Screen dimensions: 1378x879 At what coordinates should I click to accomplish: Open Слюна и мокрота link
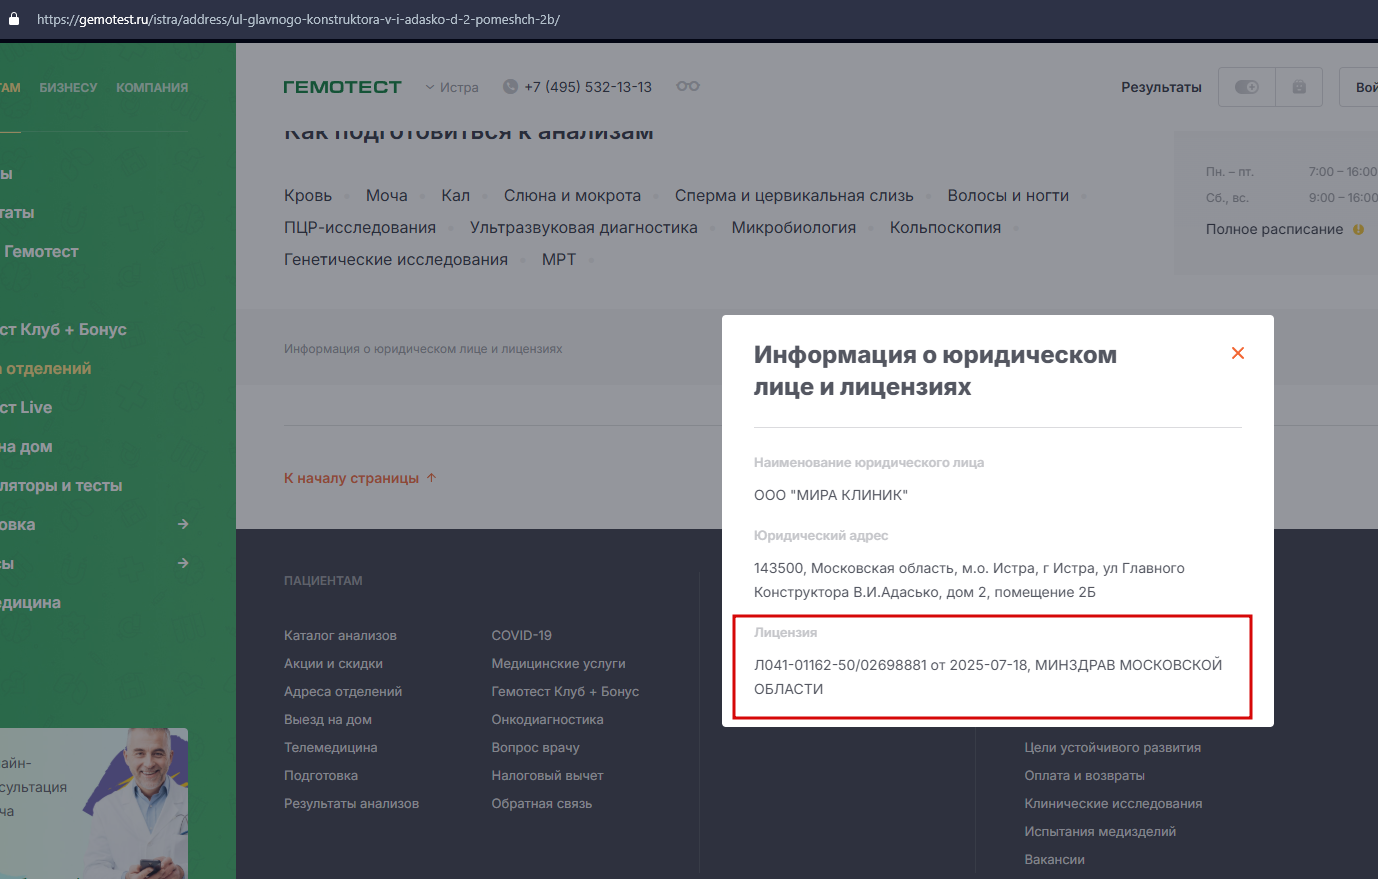(572, 196)
